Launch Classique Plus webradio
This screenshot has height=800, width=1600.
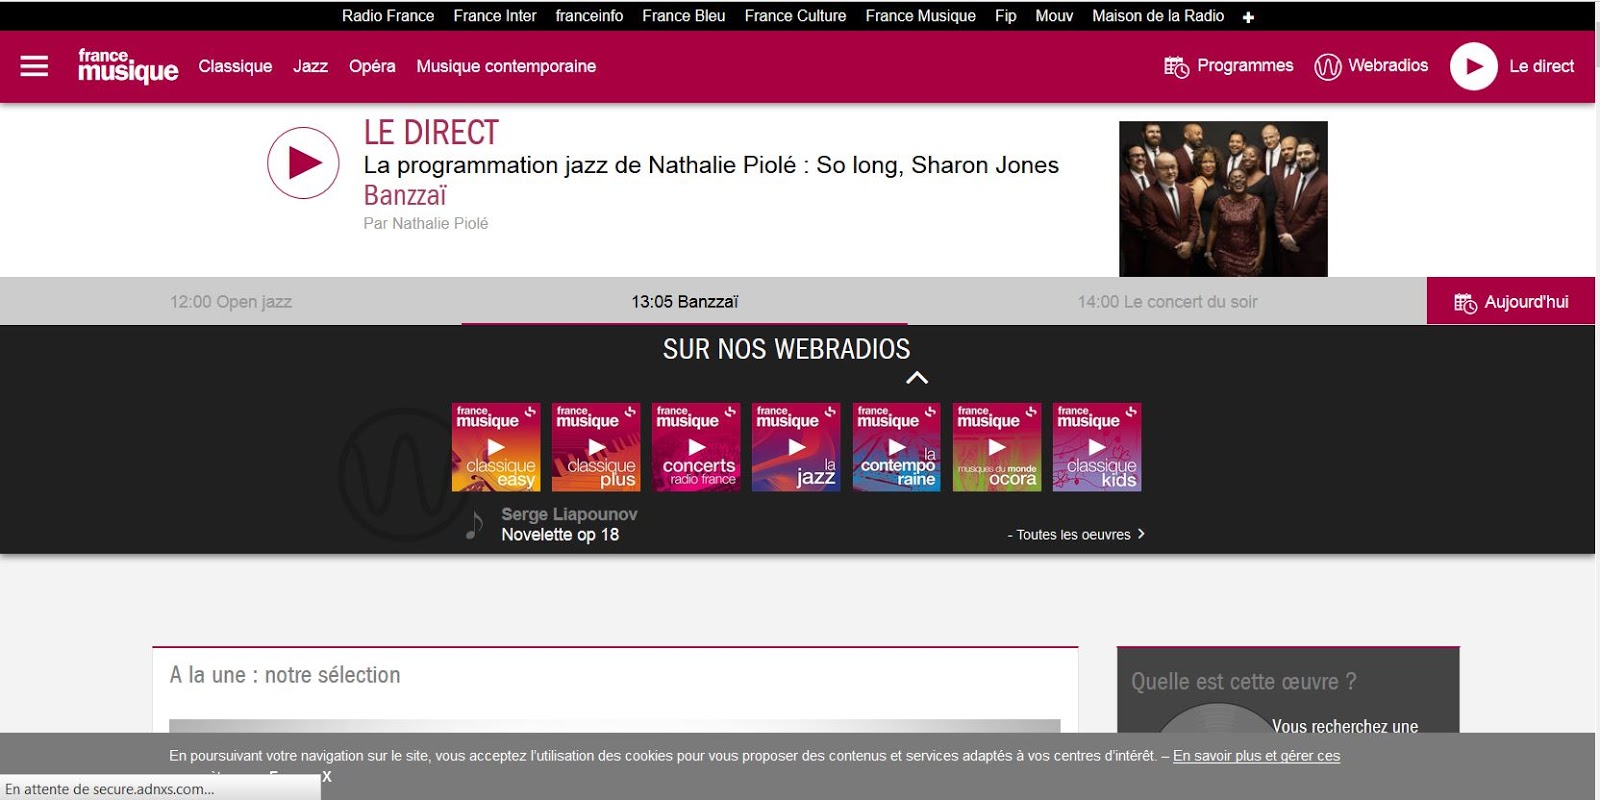[x=596, y=447]
